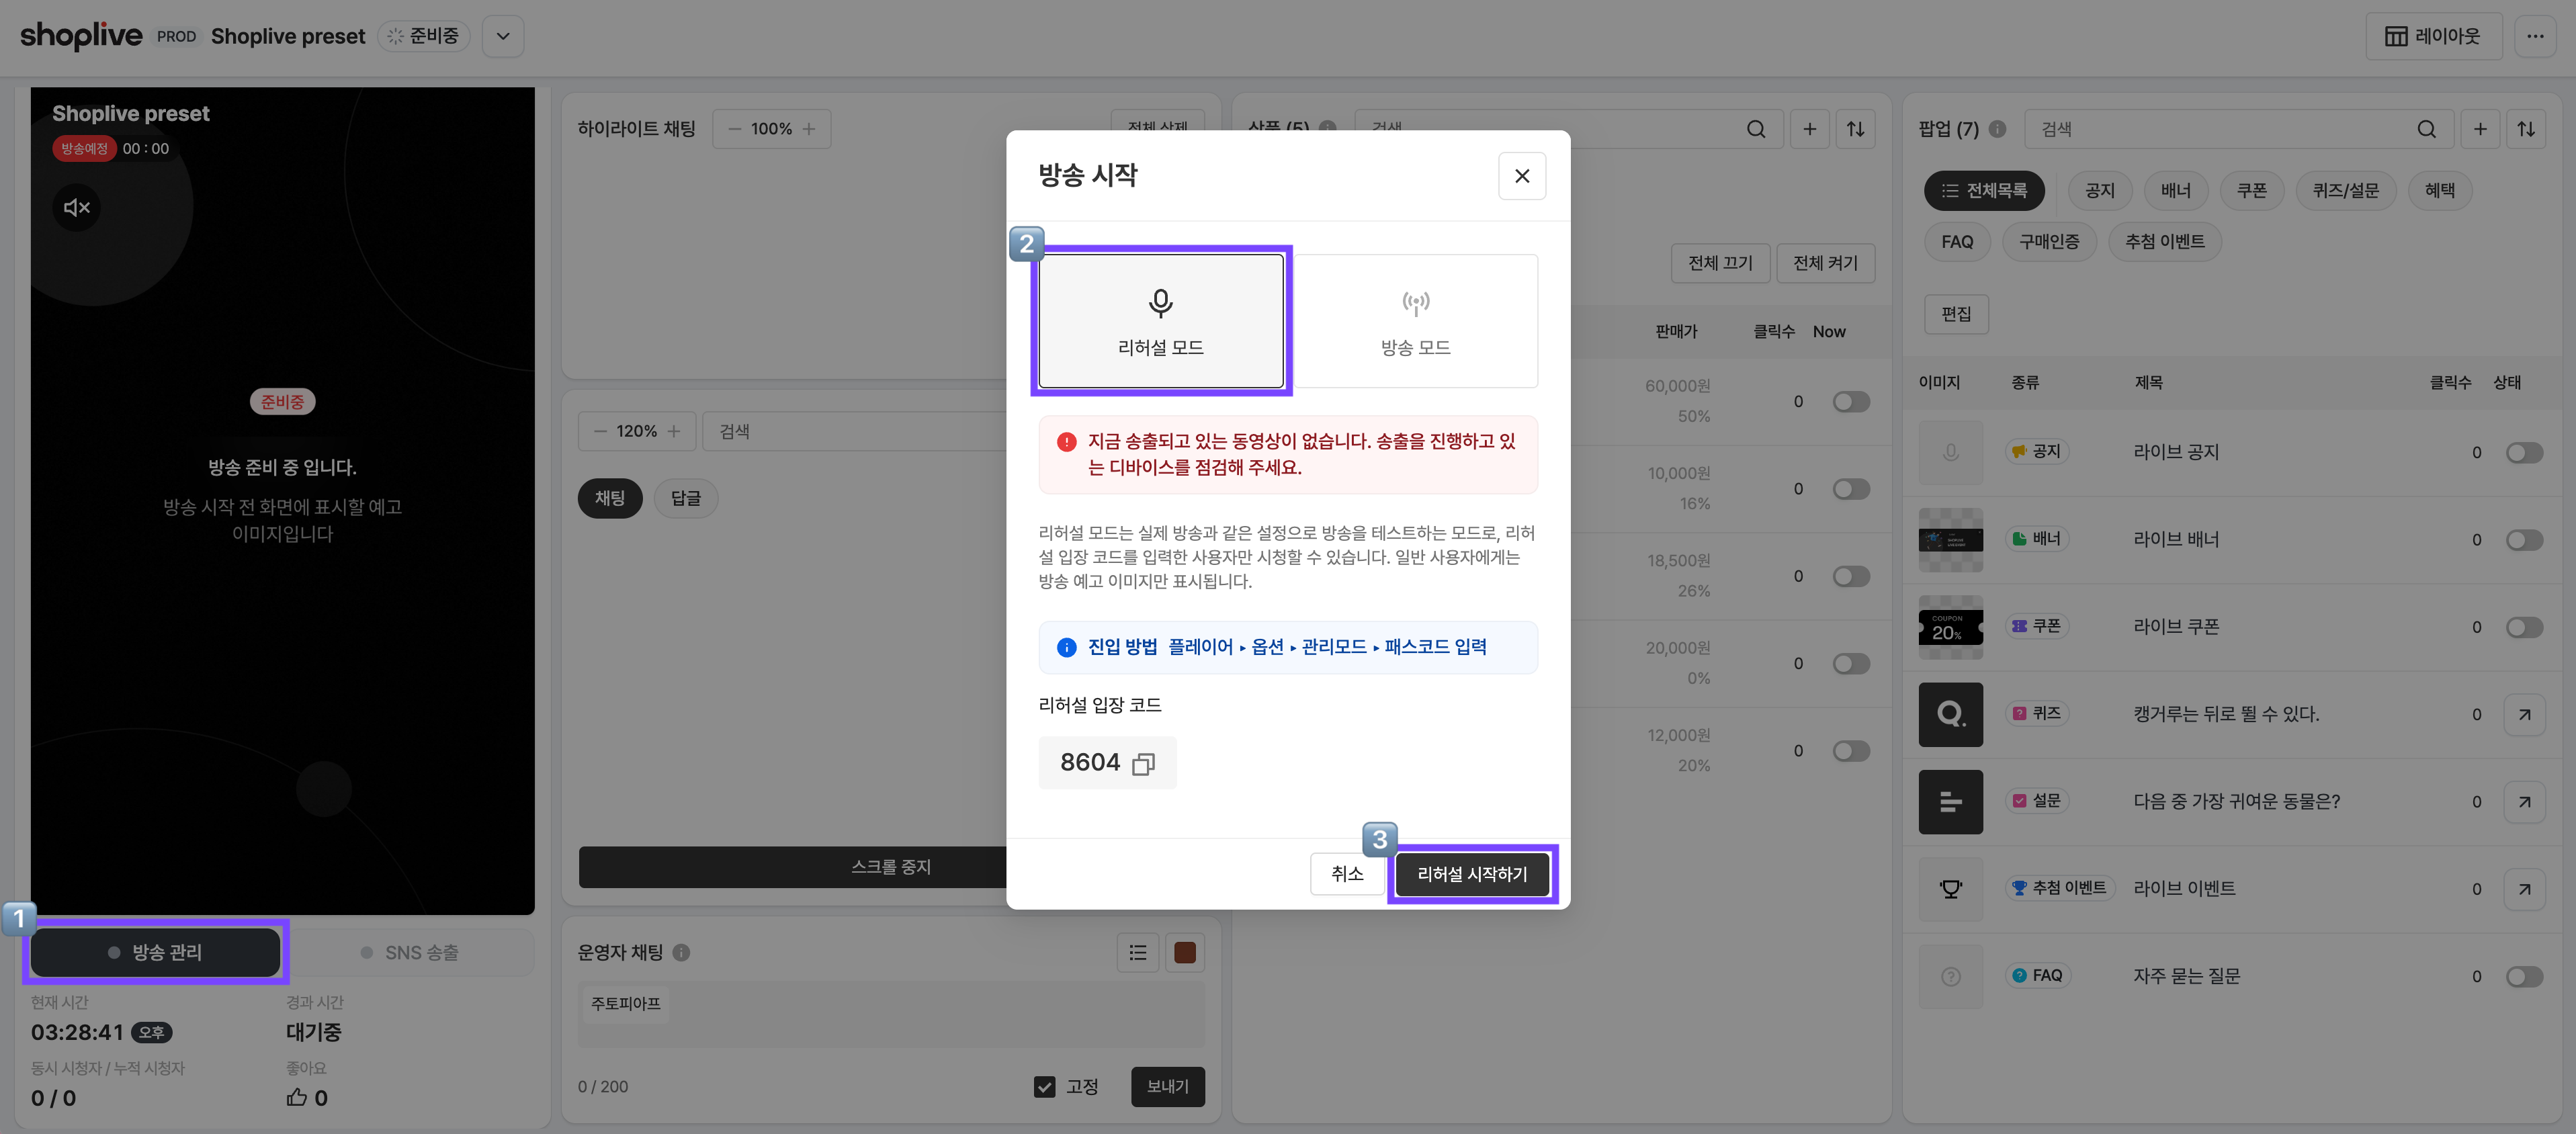The image size is (2576, 1134).
Task: Close the 방송 시작 dialog
Action: click(1521, 176)
